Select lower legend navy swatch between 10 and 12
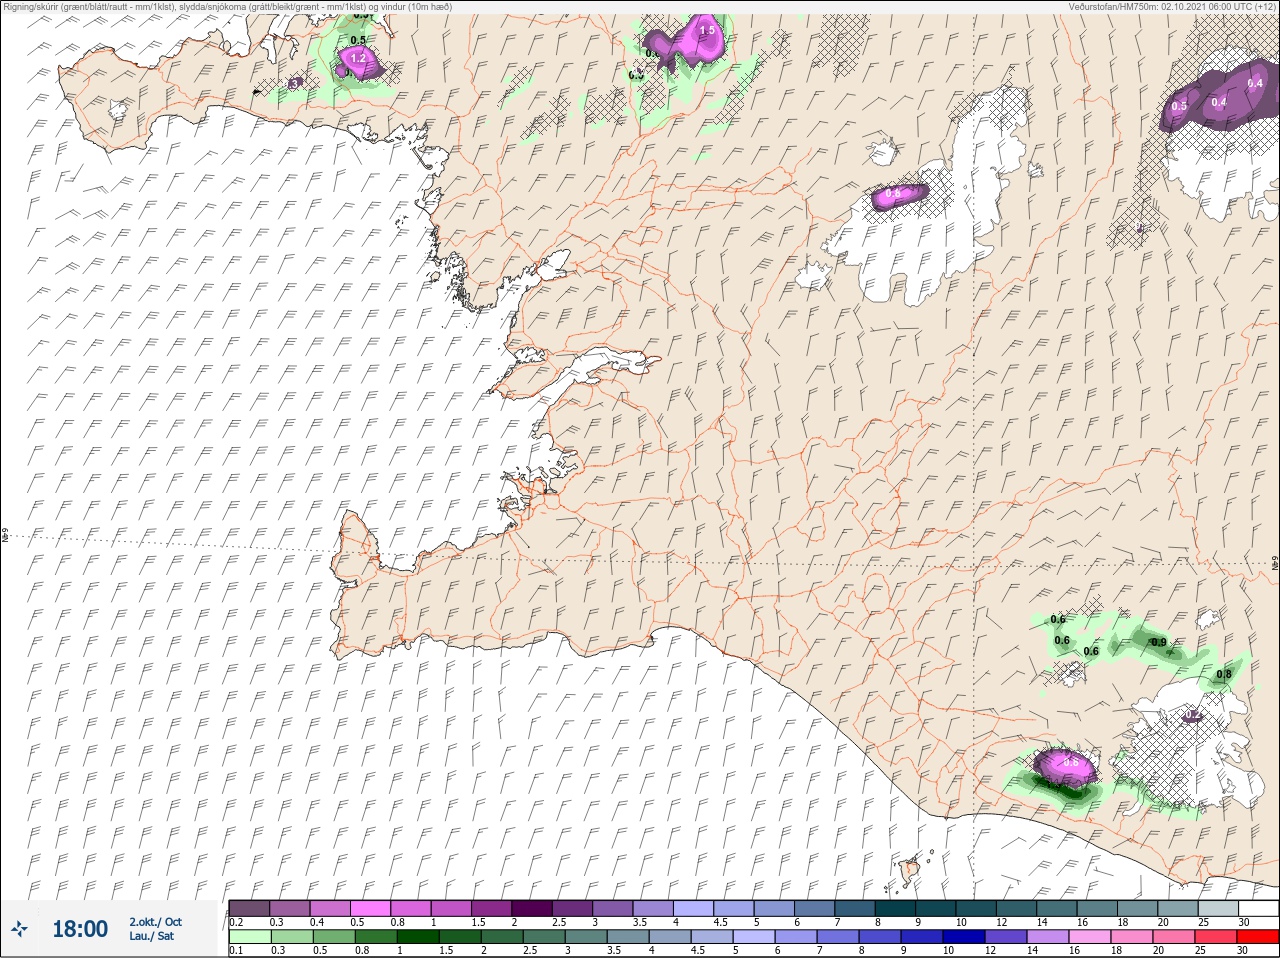 click(963, 936)
